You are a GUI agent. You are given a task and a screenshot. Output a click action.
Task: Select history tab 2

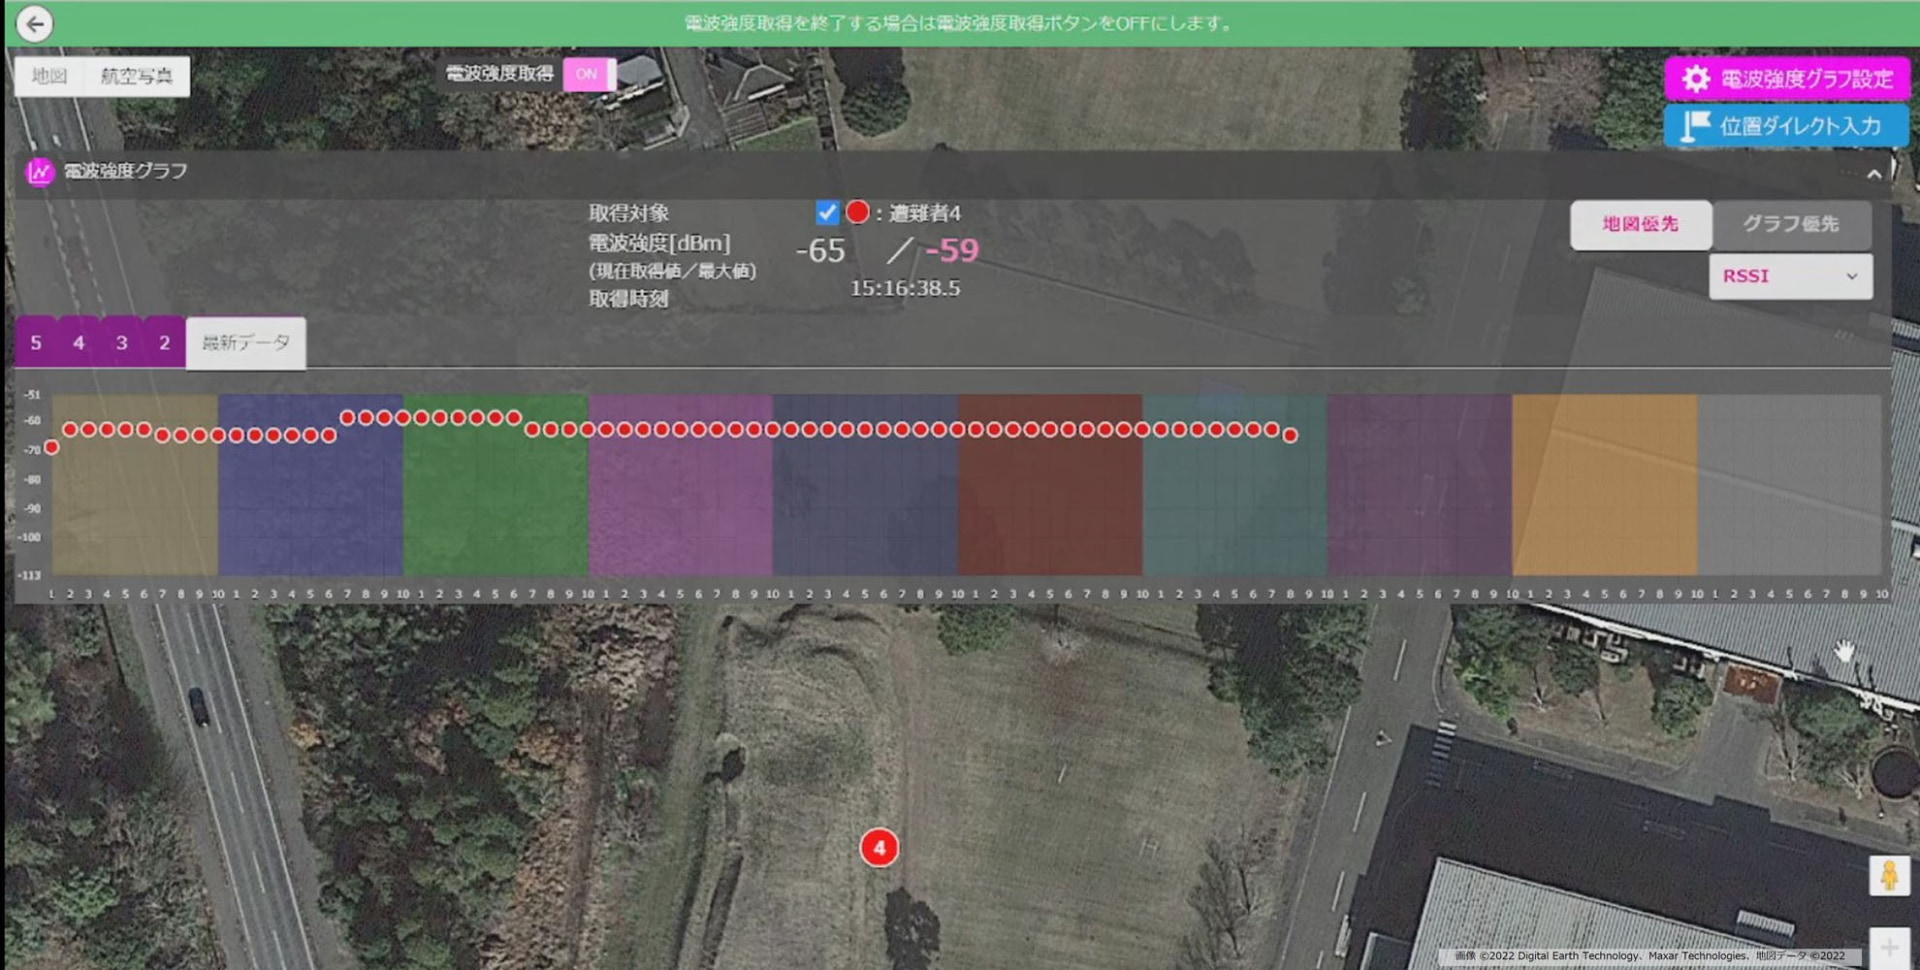click(164, 343)
